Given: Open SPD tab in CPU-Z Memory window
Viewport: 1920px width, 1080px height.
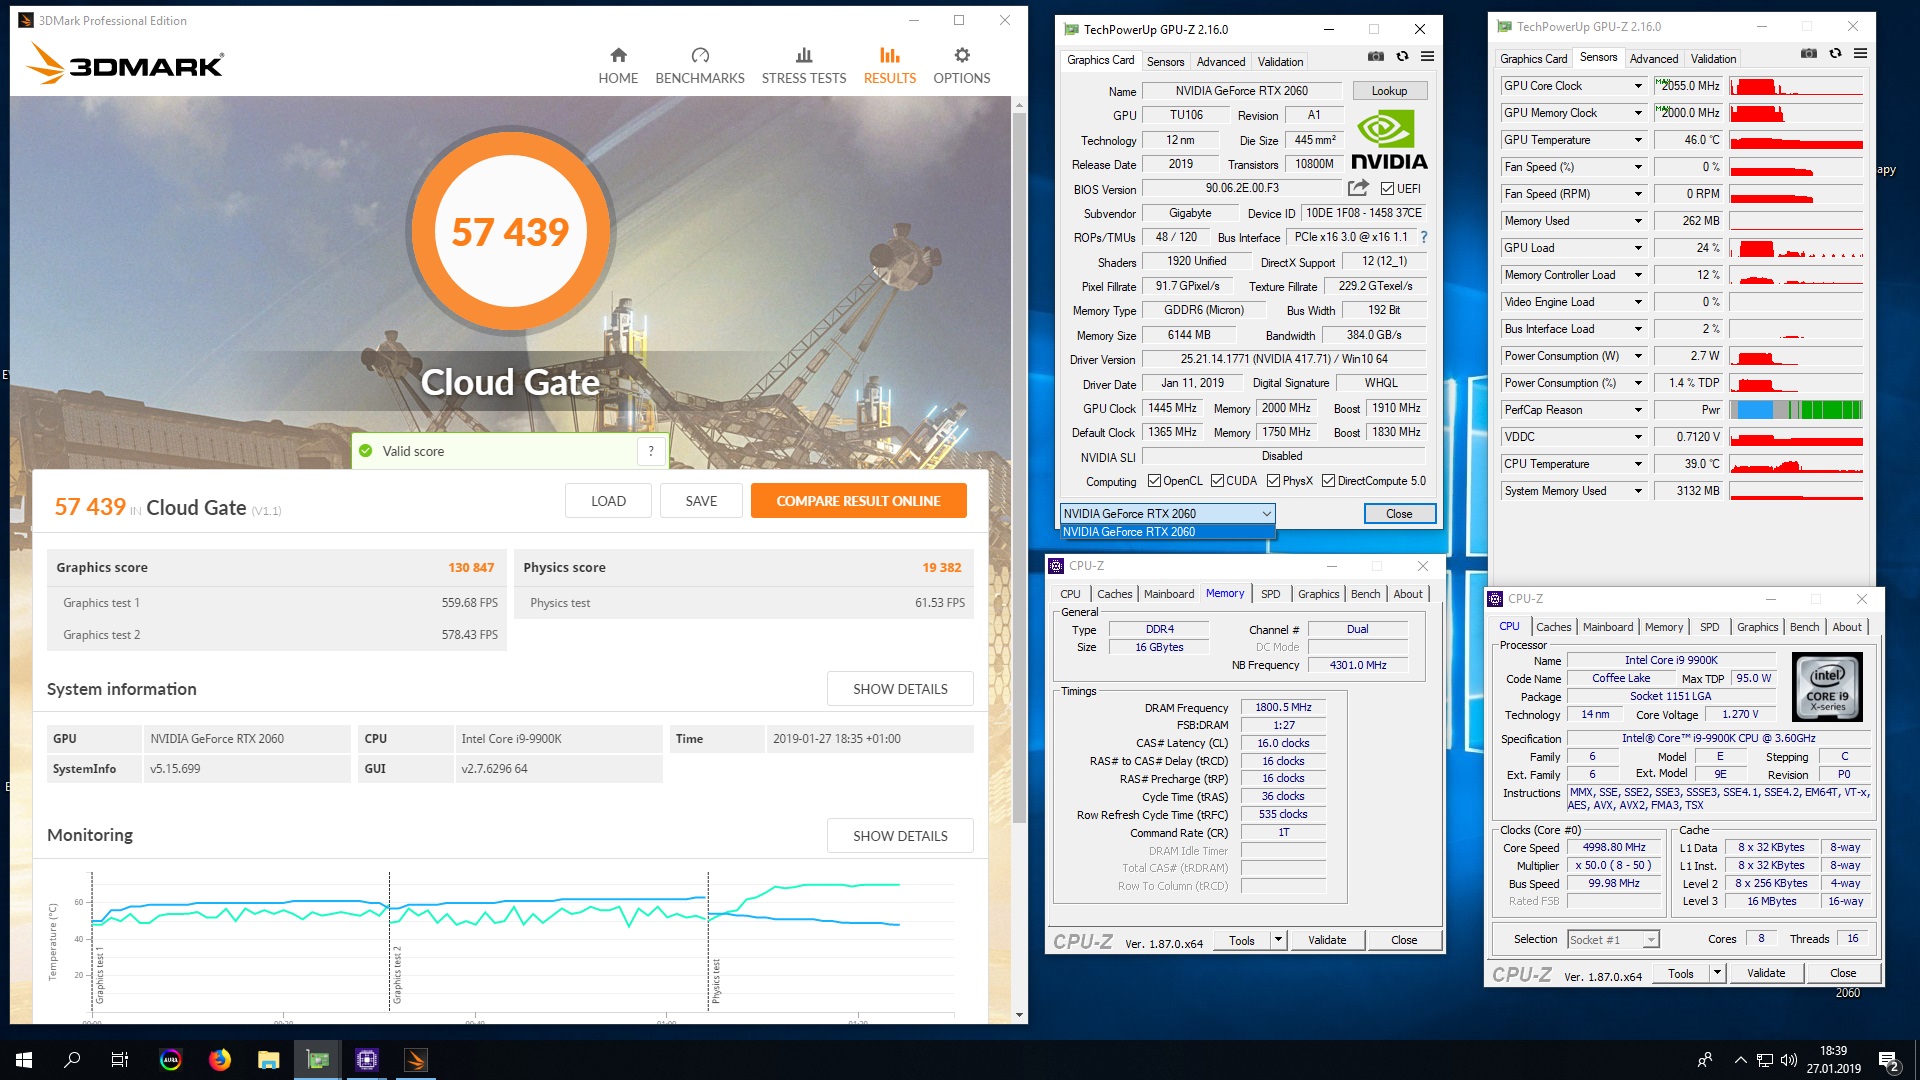Looking at the screenshot, I should (x=1270, y=594).
